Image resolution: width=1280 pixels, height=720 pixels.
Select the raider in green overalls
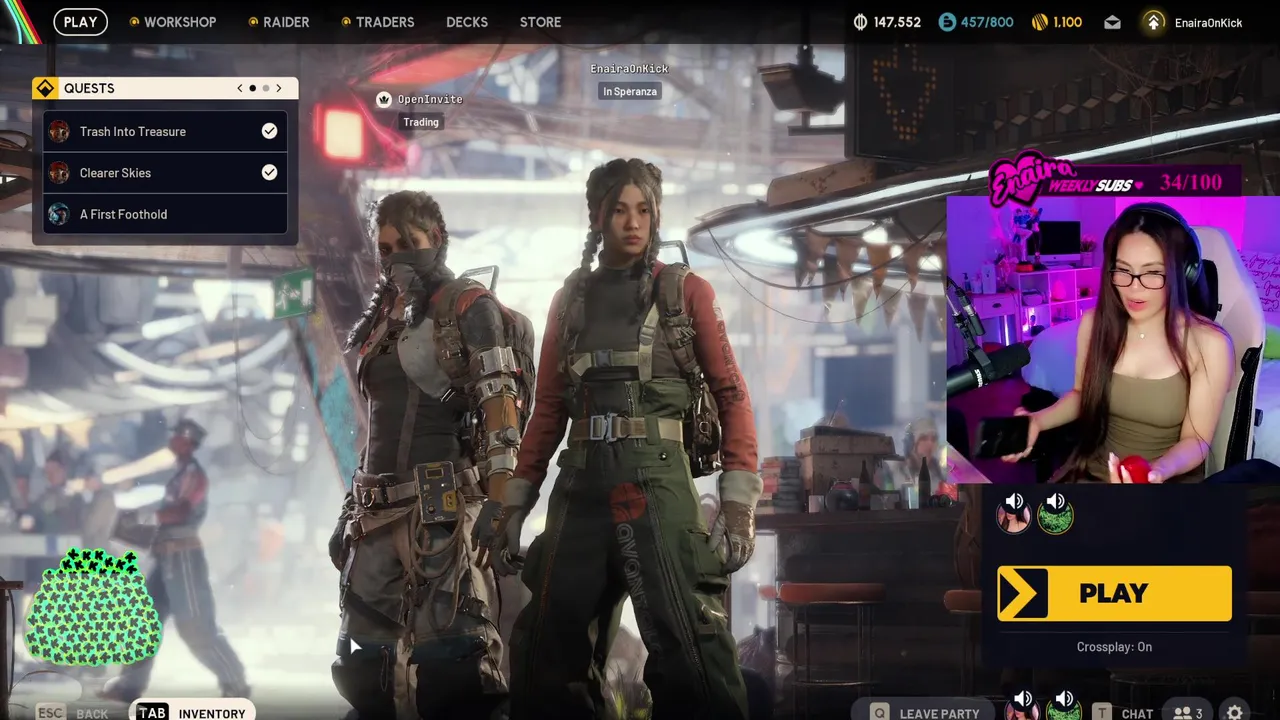[x=633, y=440]
